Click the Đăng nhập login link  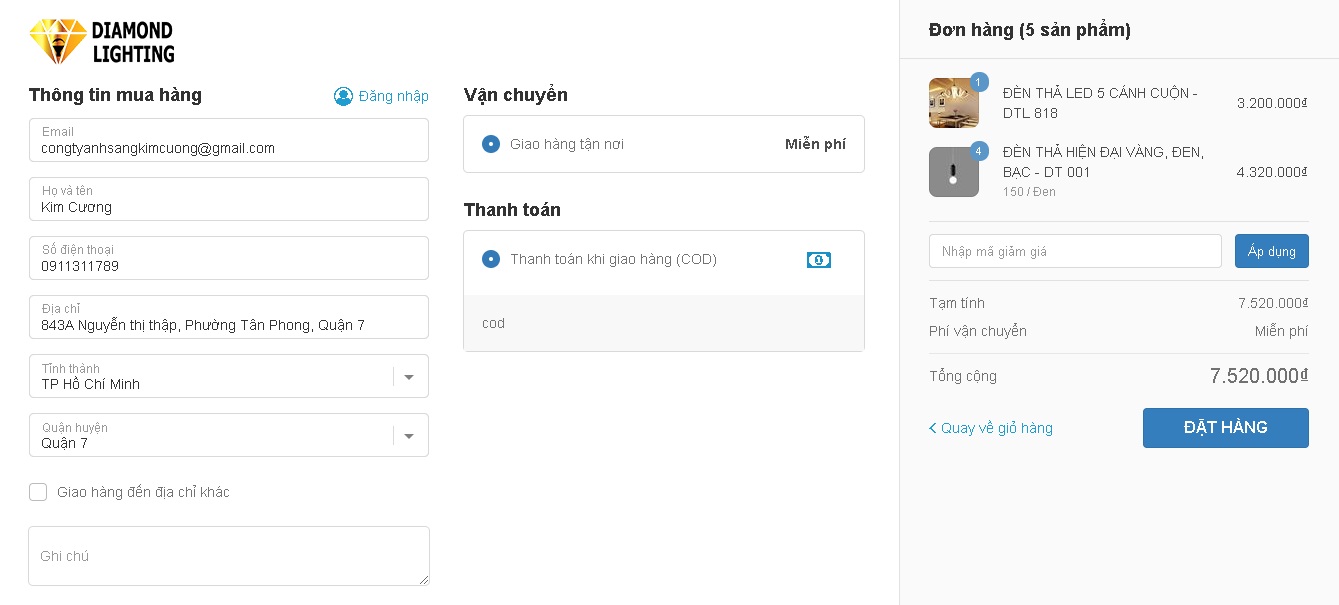tap(393, 96)
